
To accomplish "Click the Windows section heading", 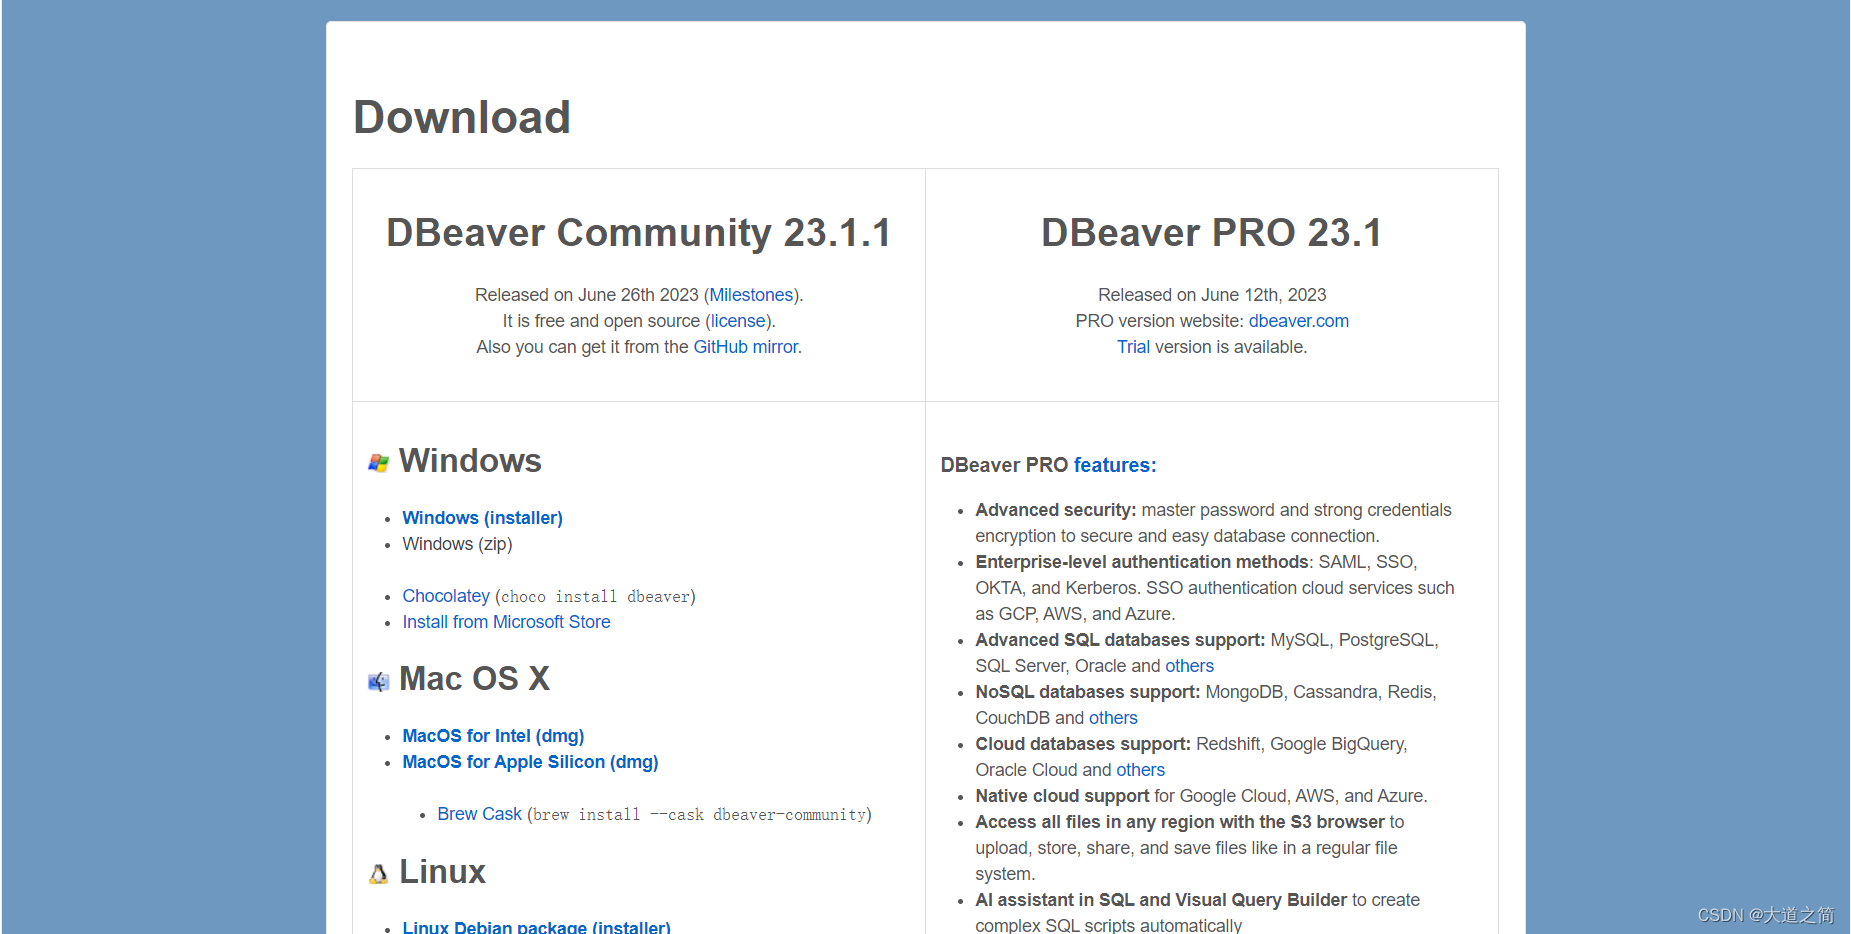I will click(x=470, y=461).
